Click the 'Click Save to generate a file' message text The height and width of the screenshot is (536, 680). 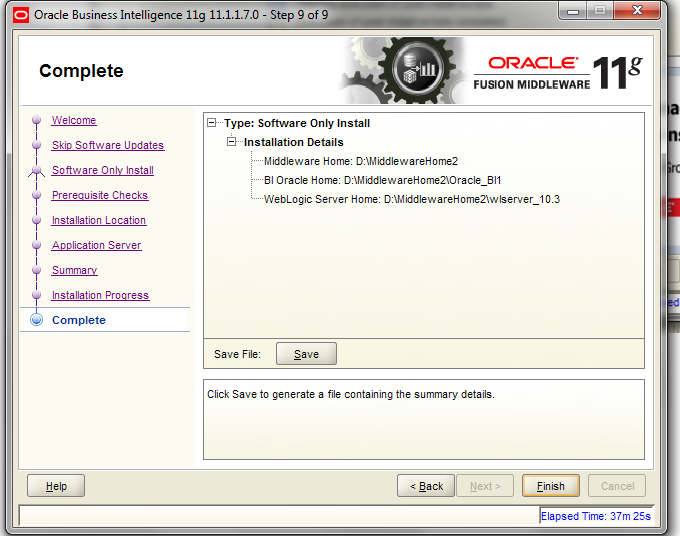[x=351, y=394]
